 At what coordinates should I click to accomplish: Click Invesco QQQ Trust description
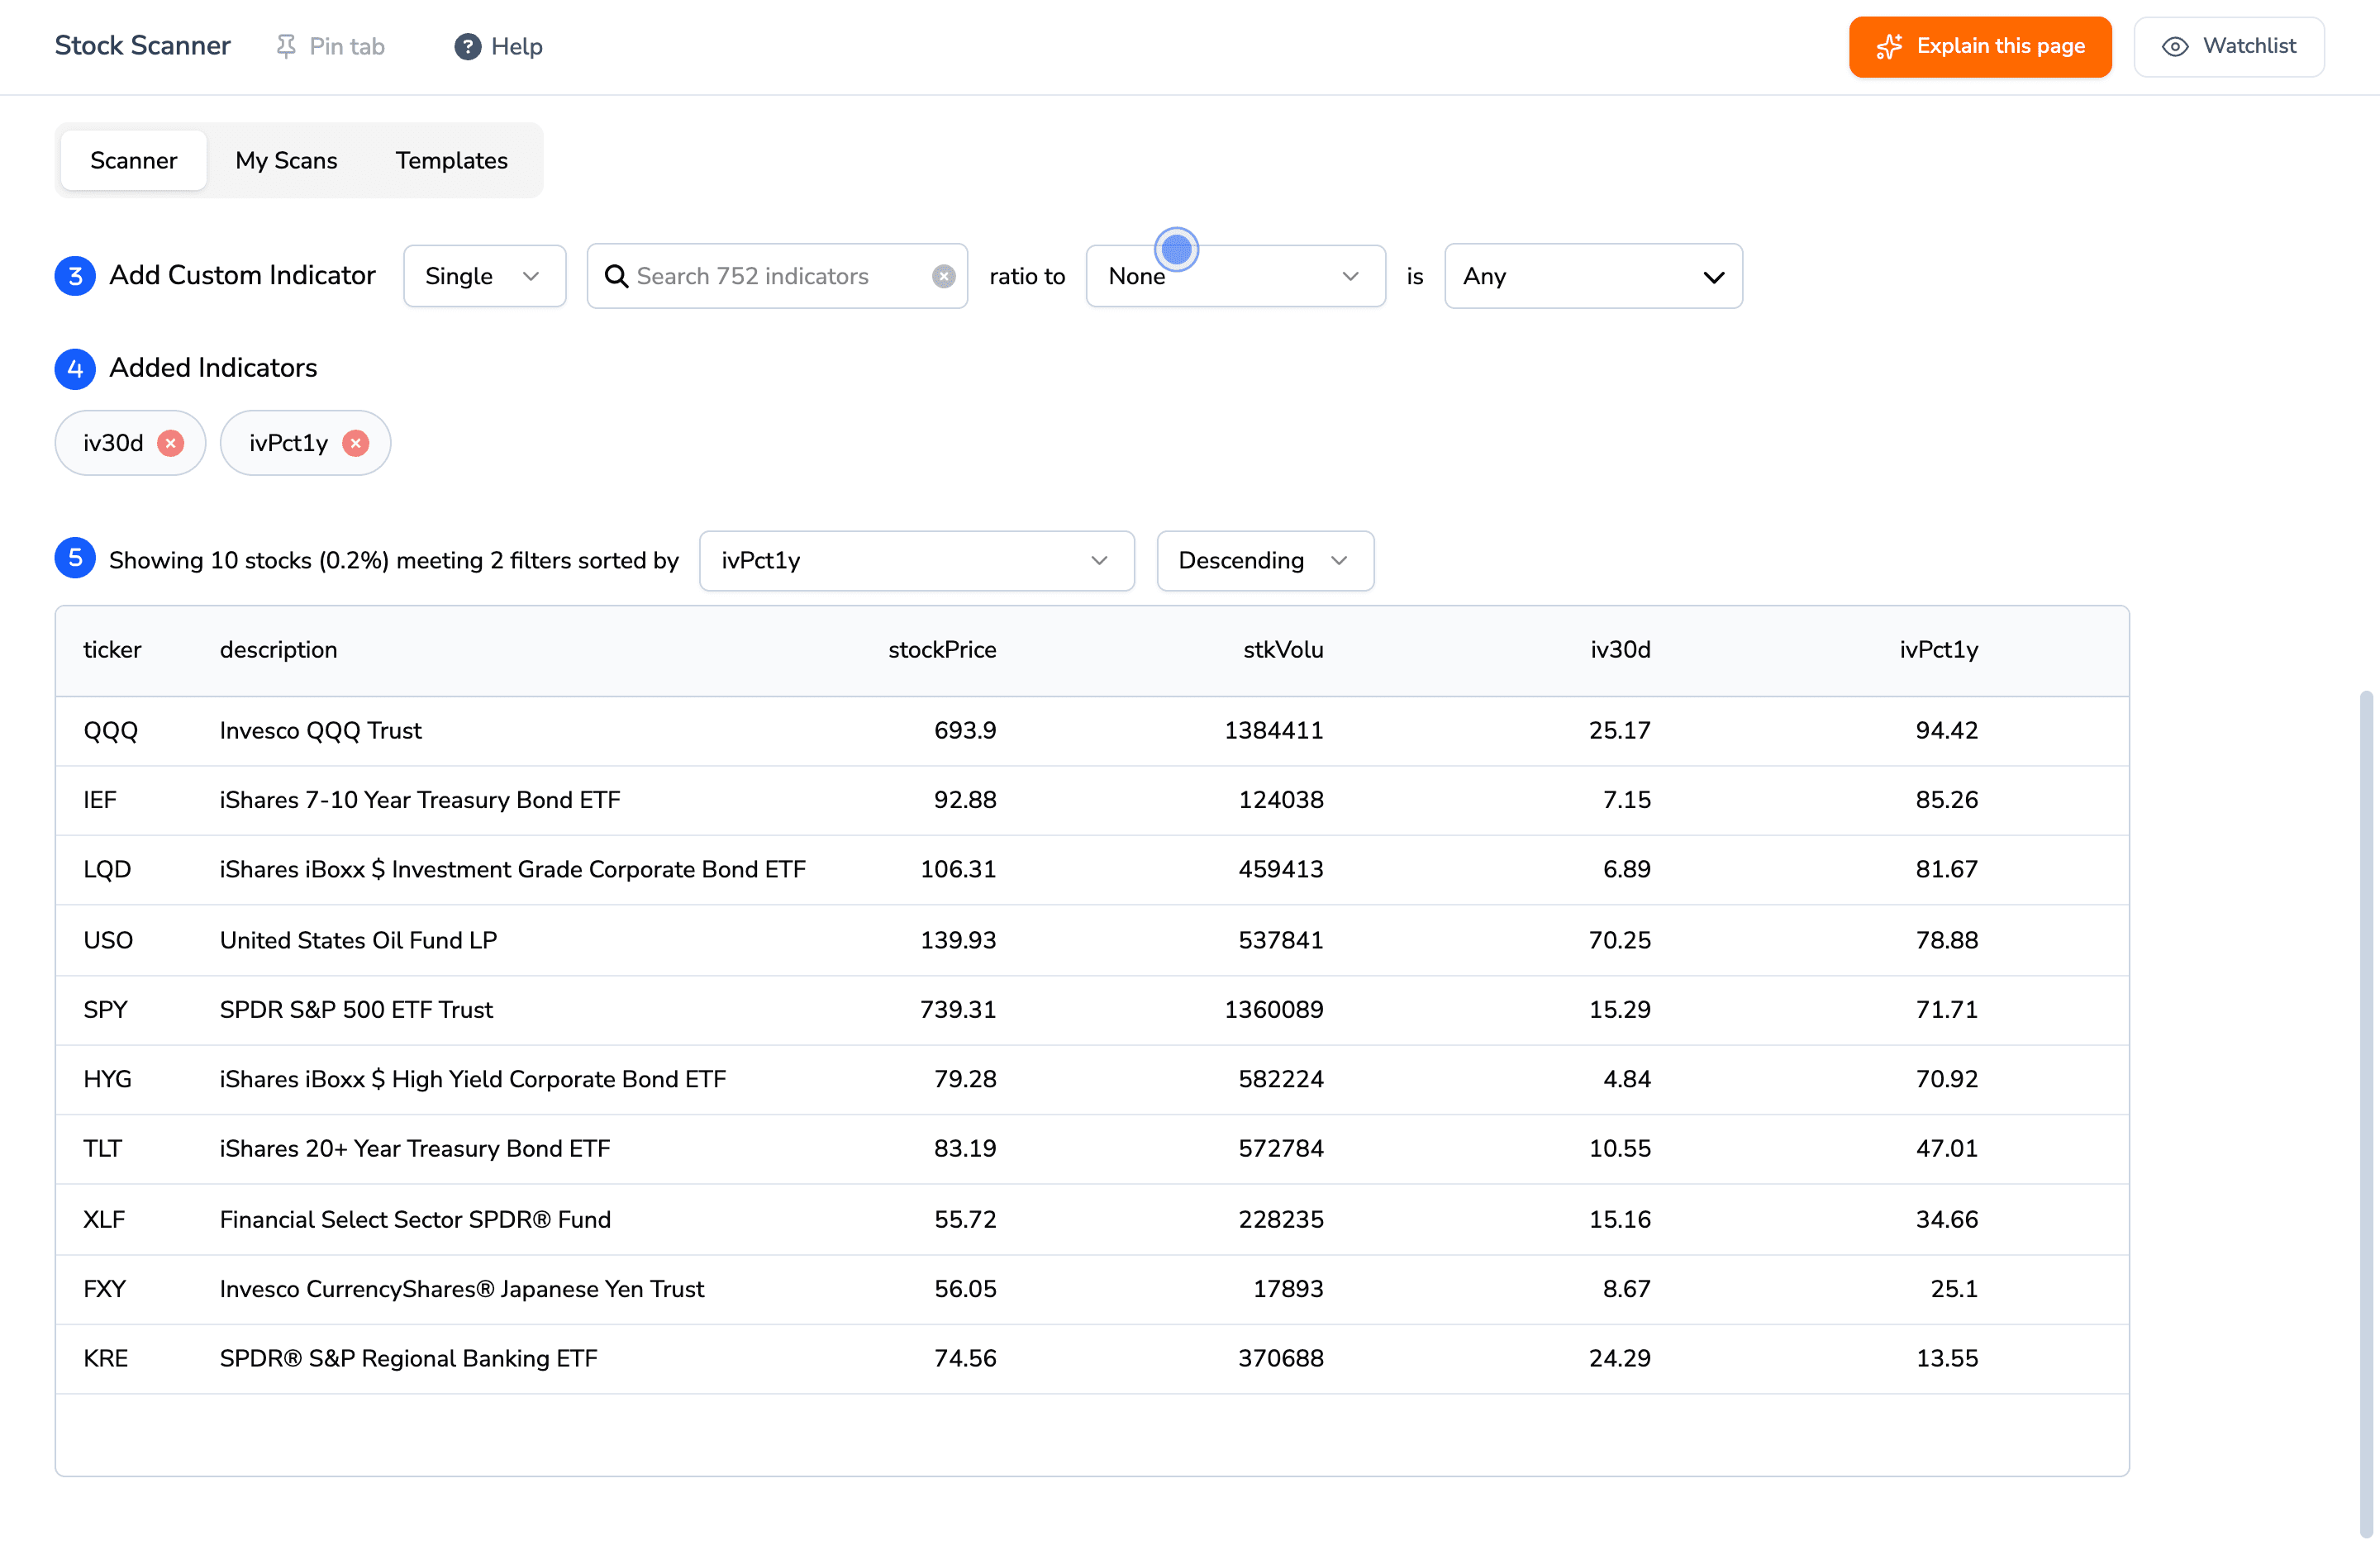pos(321,731)
